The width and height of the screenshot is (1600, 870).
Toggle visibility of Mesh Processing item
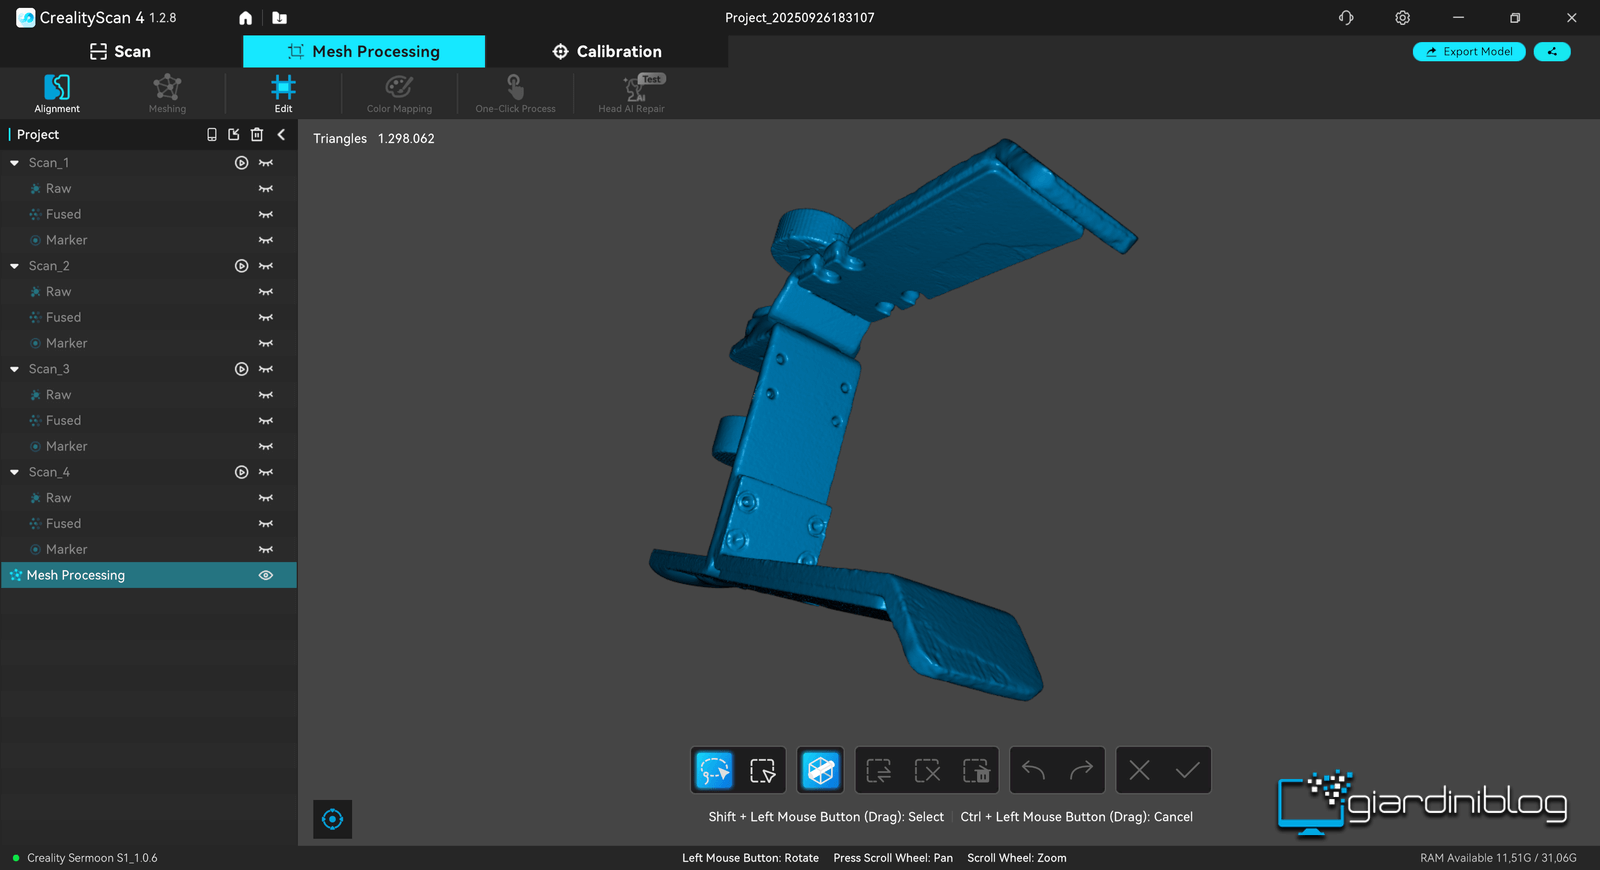[x=266, y=575]
